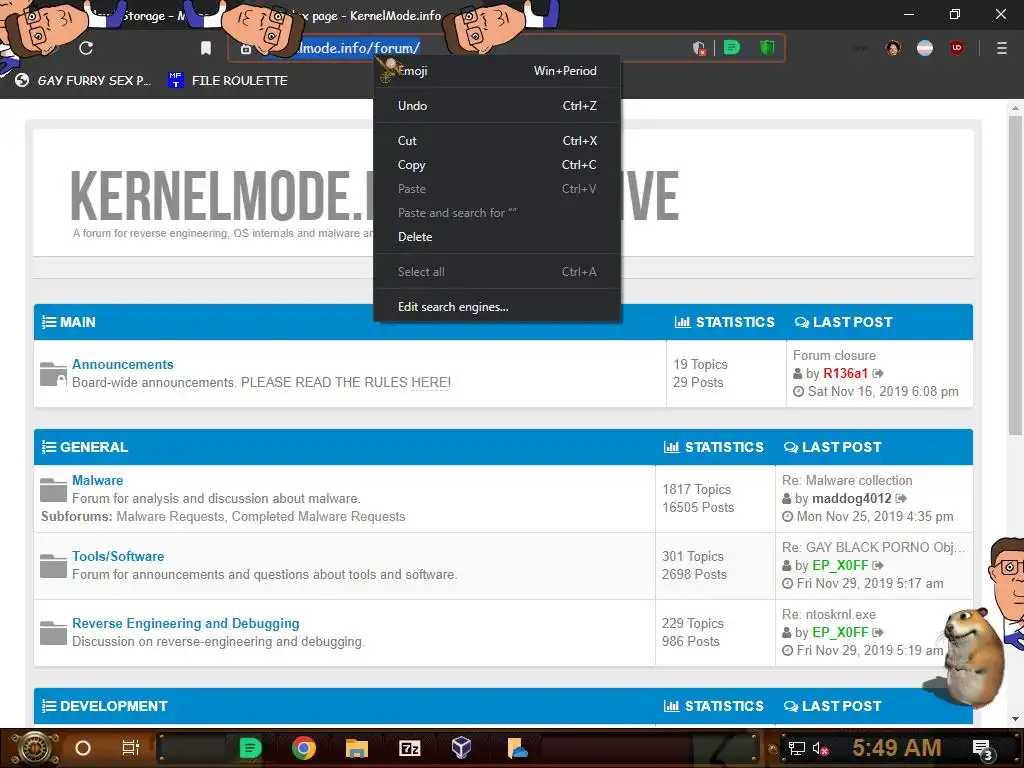Open the Tools/Software forum
1024x768 pixels.
coord(118,556)
